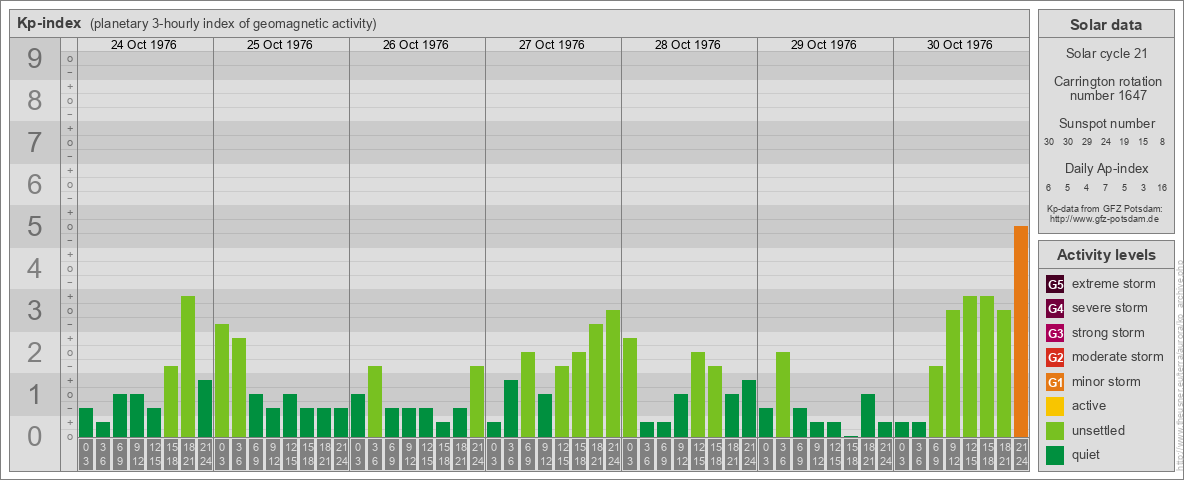Click the G1 minor storm badge
The image size is (1184, 480).
pos(1055,382)
